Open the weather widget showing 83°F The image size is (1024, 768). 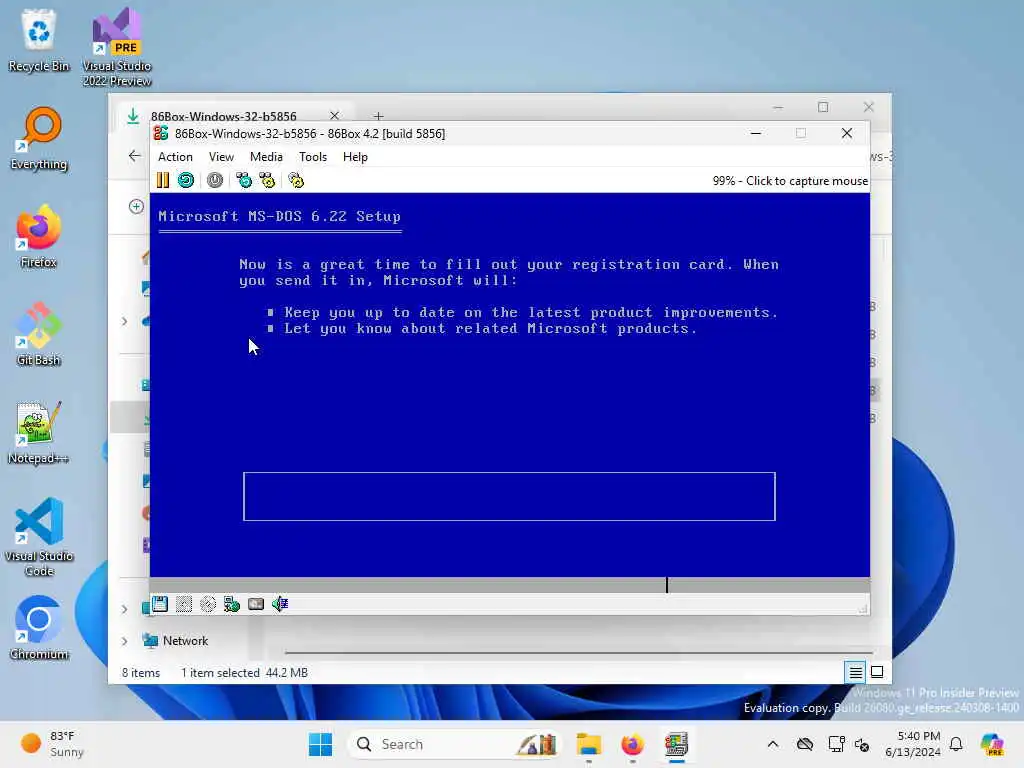pos(54,744)
